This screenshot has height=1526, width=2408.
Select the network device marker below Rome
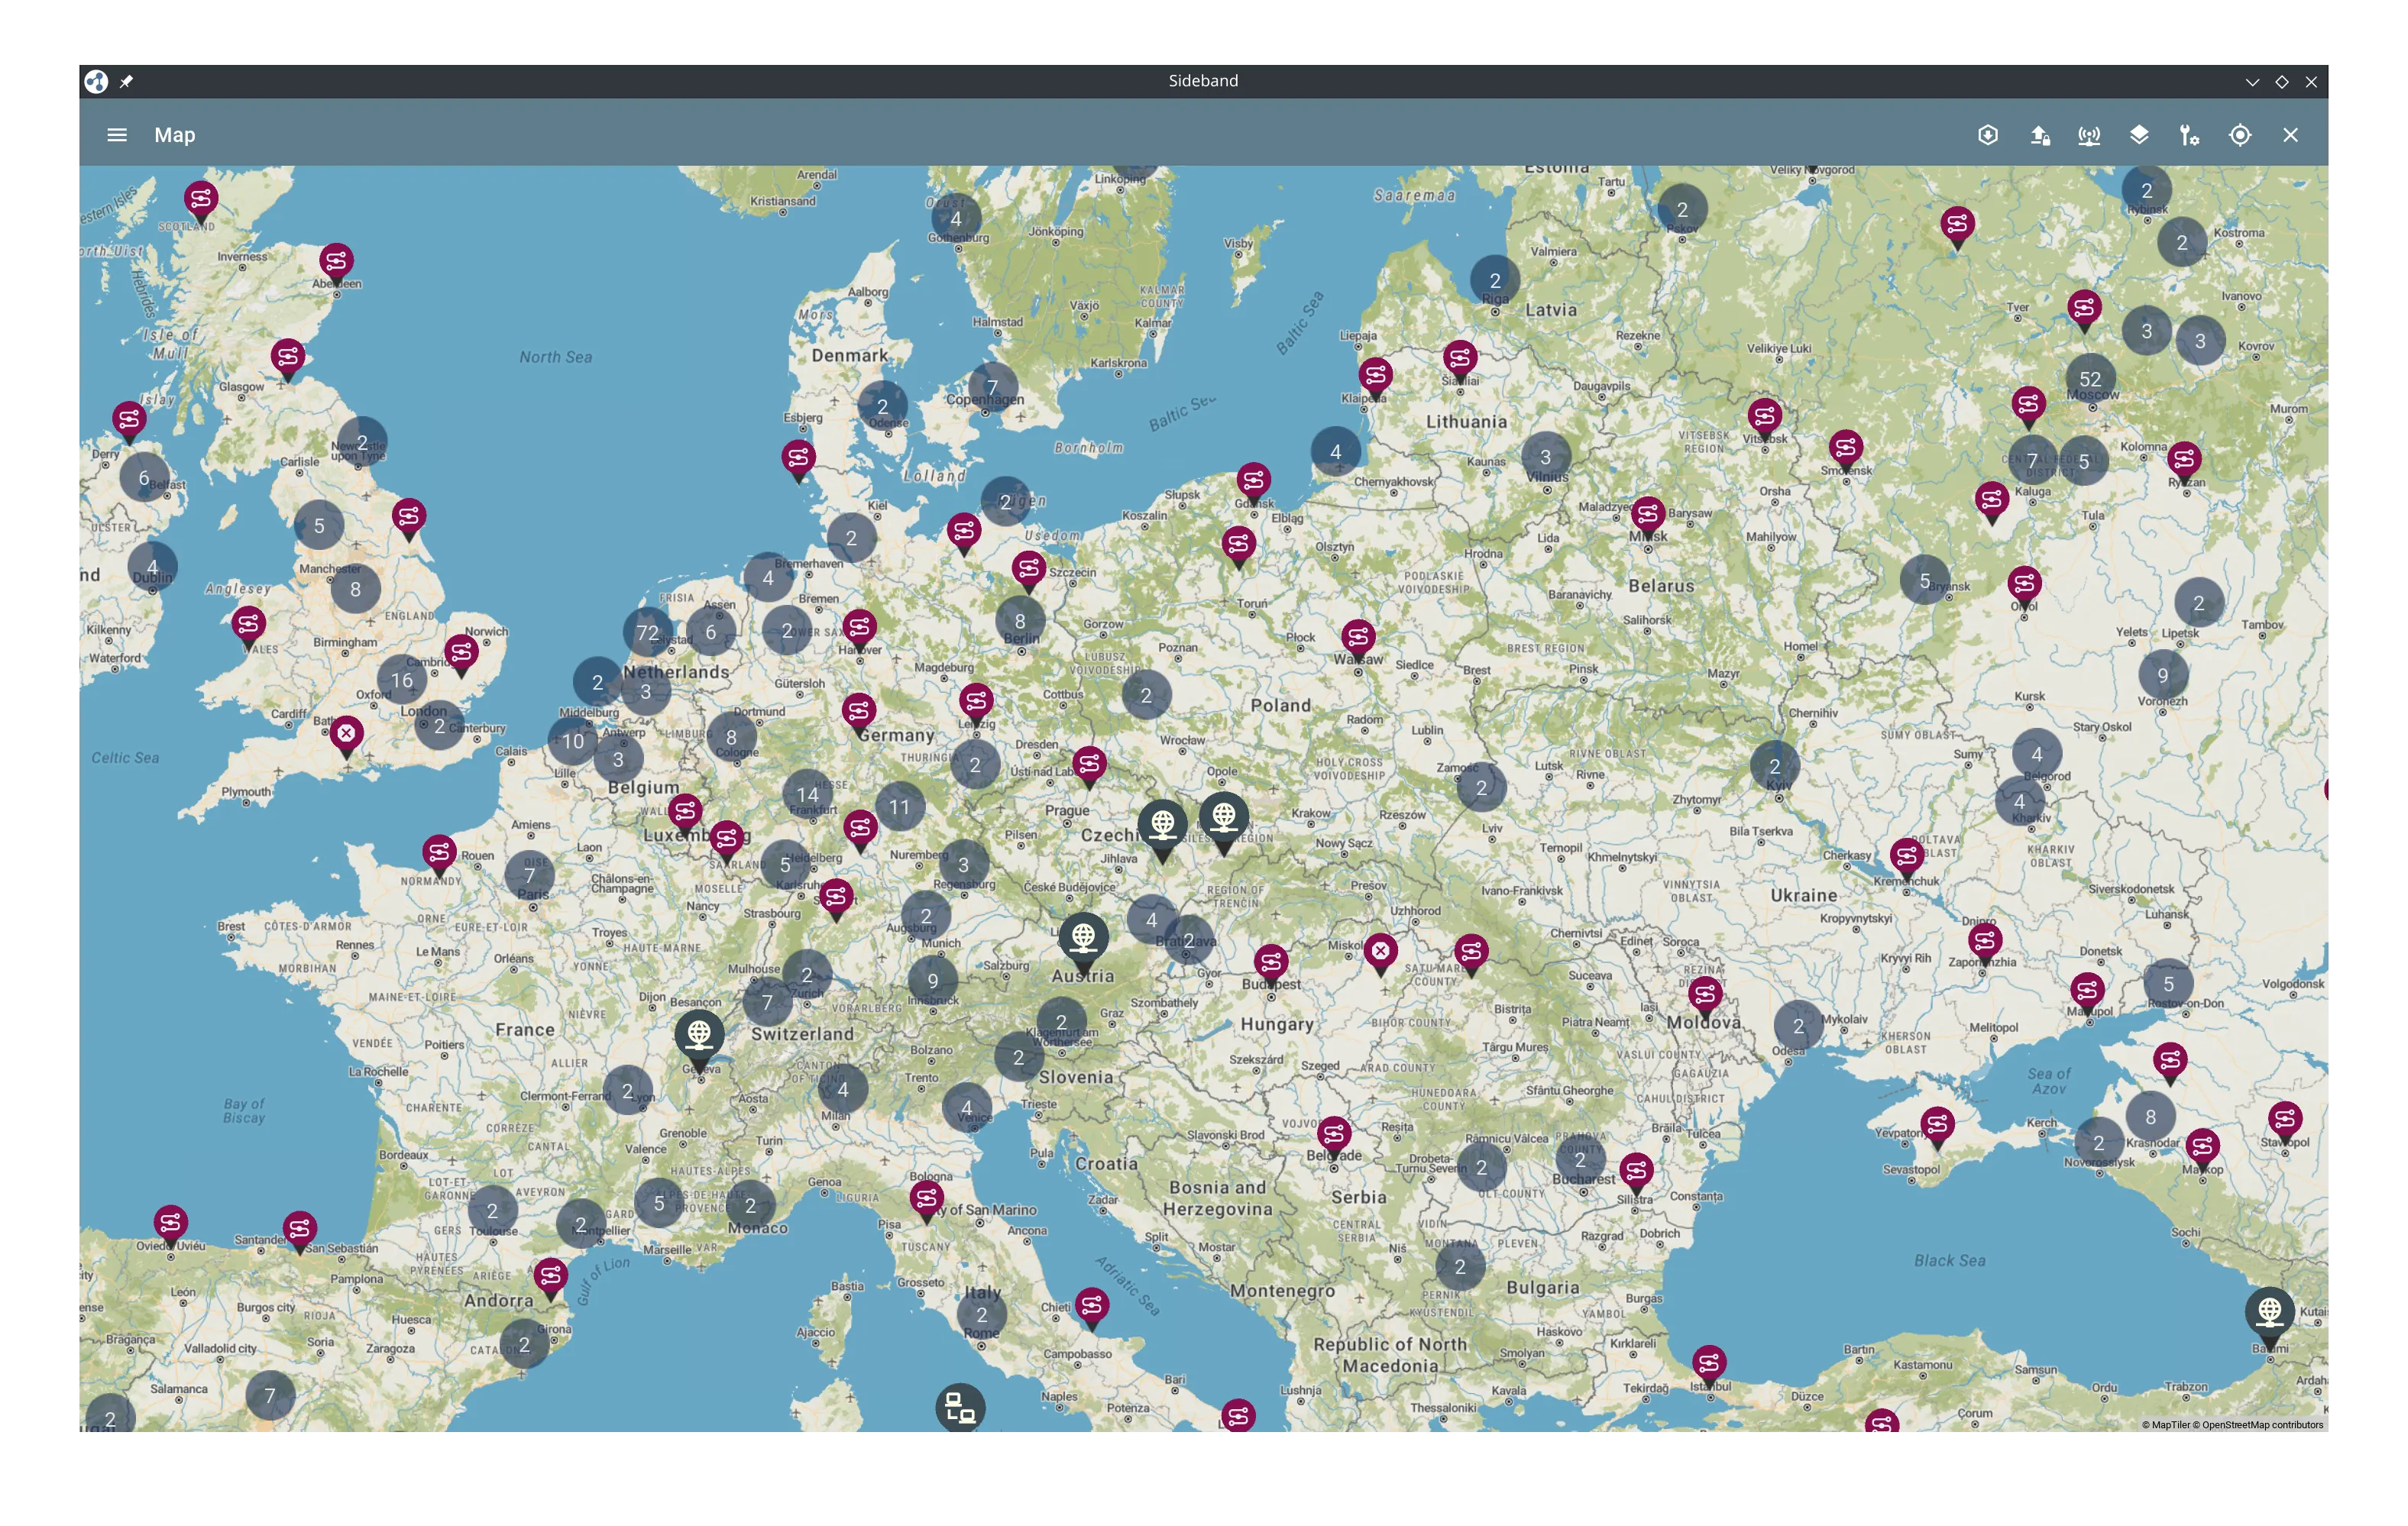click(x=960, y=1408)
